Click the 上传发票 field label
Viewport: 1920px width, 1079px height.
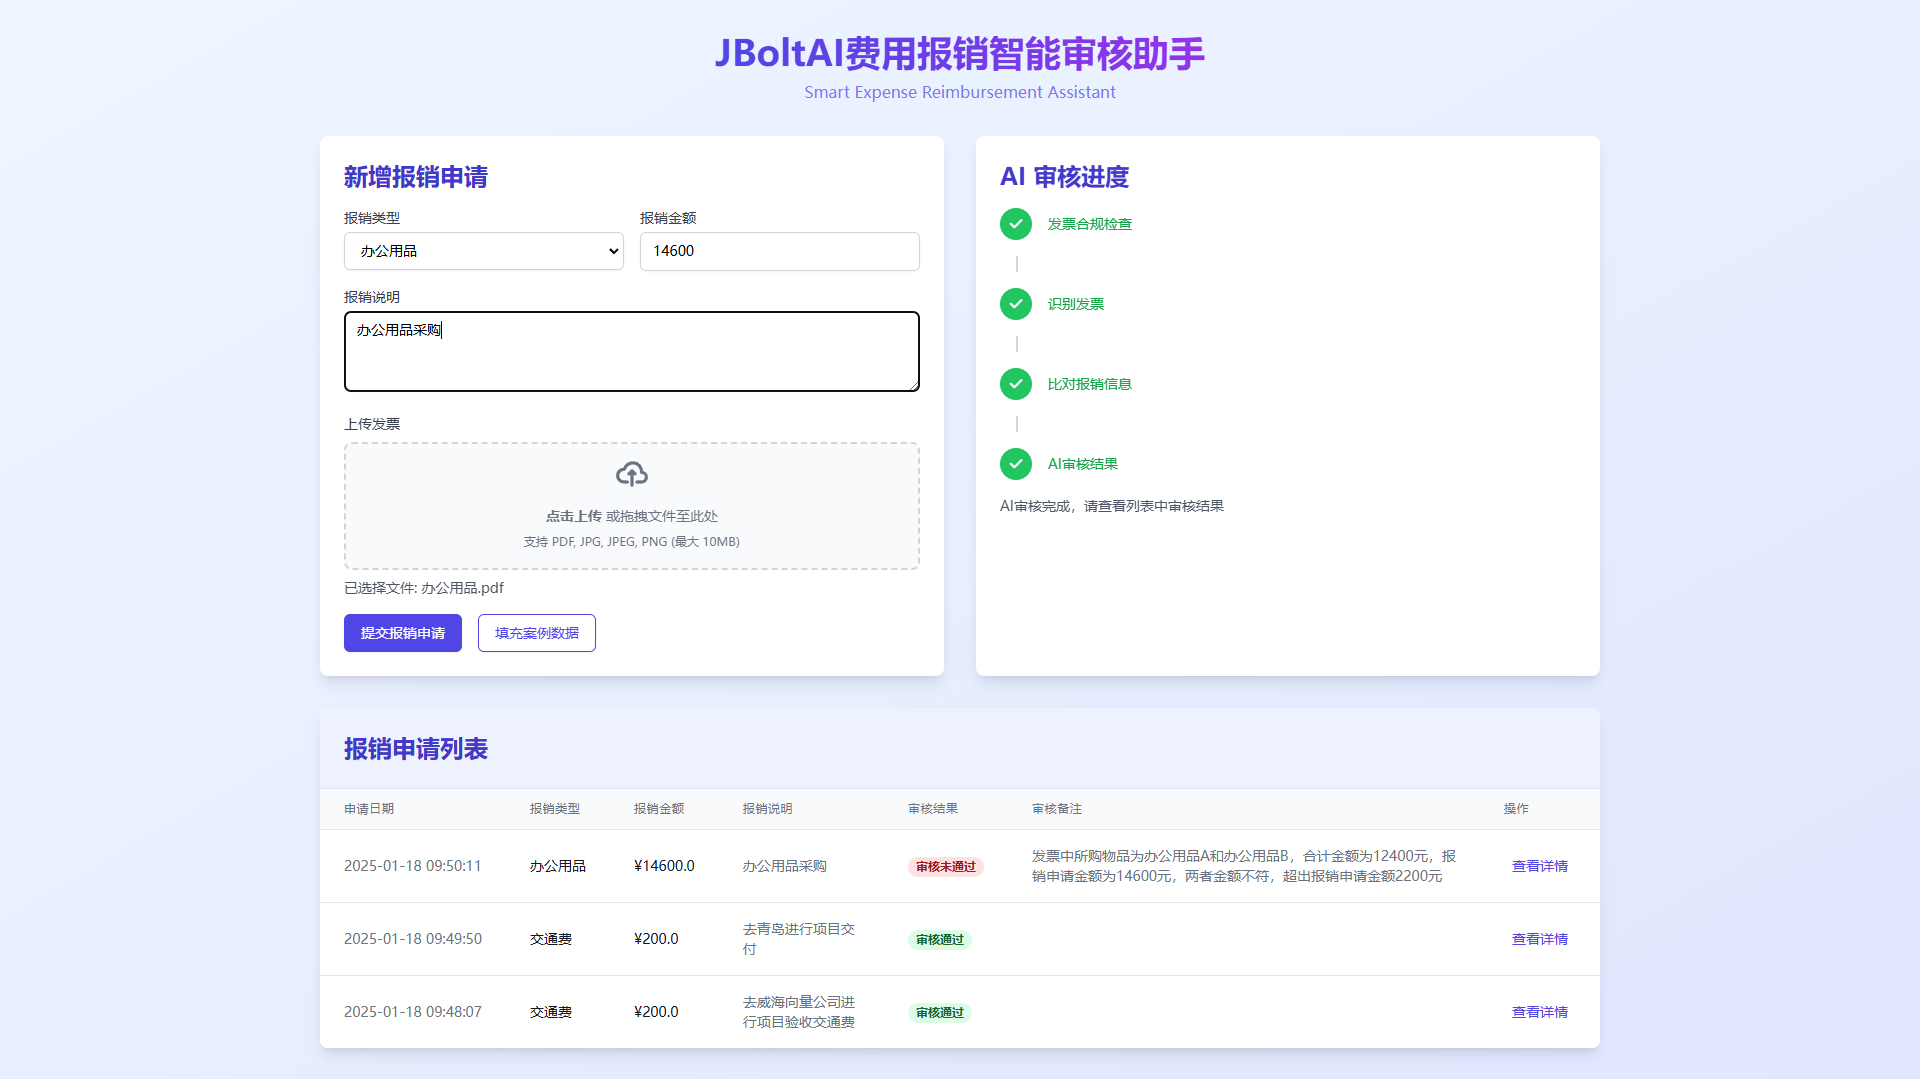pos(372,424)
